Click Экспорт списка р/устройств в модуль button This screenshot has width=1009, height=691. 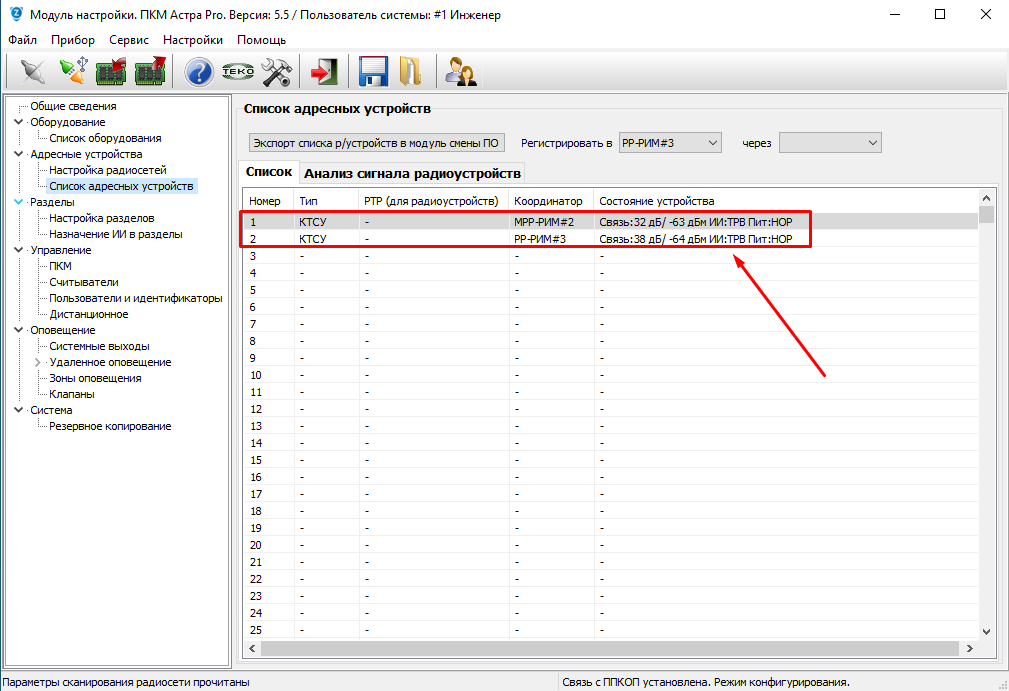[376, 143]
